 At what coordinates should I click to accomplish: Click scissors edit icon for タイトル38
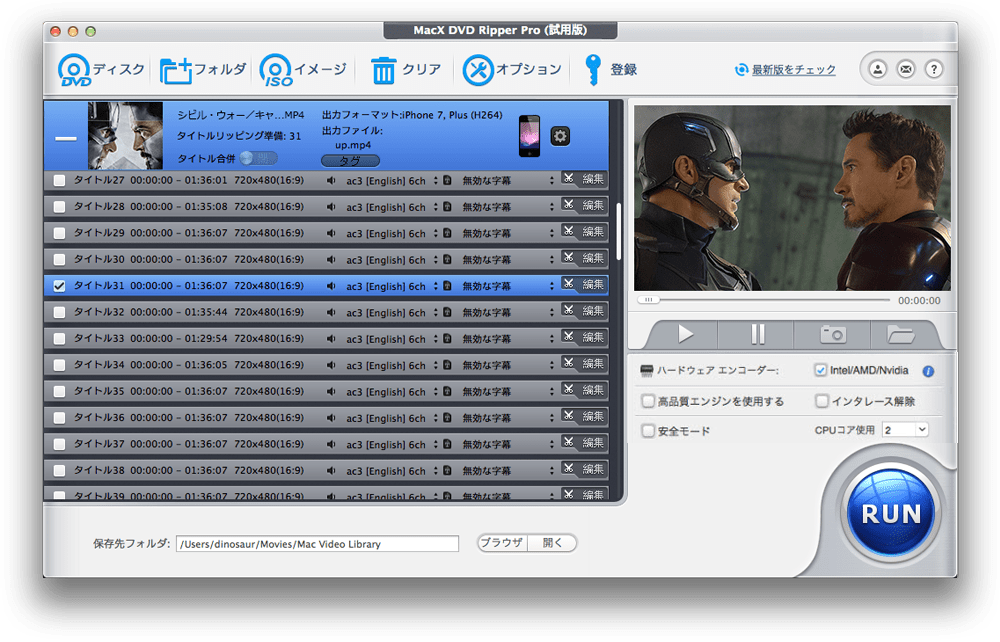coord(568,468)
